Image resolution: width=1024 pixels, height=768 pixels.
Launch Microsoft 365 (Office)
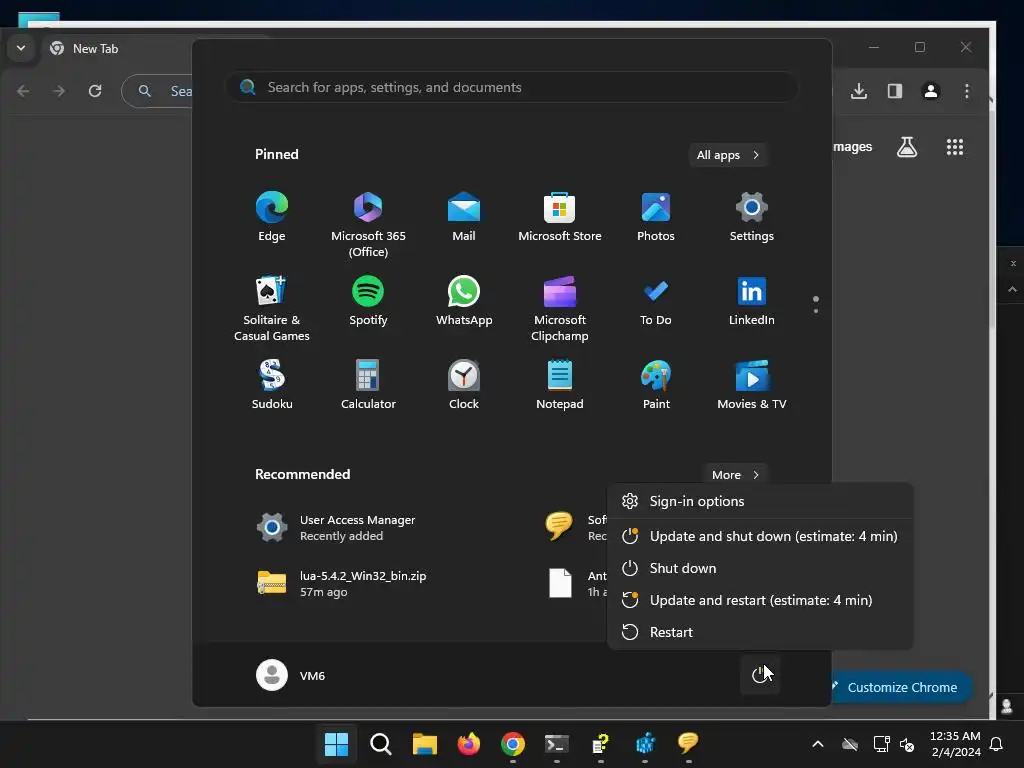(368, 225)
